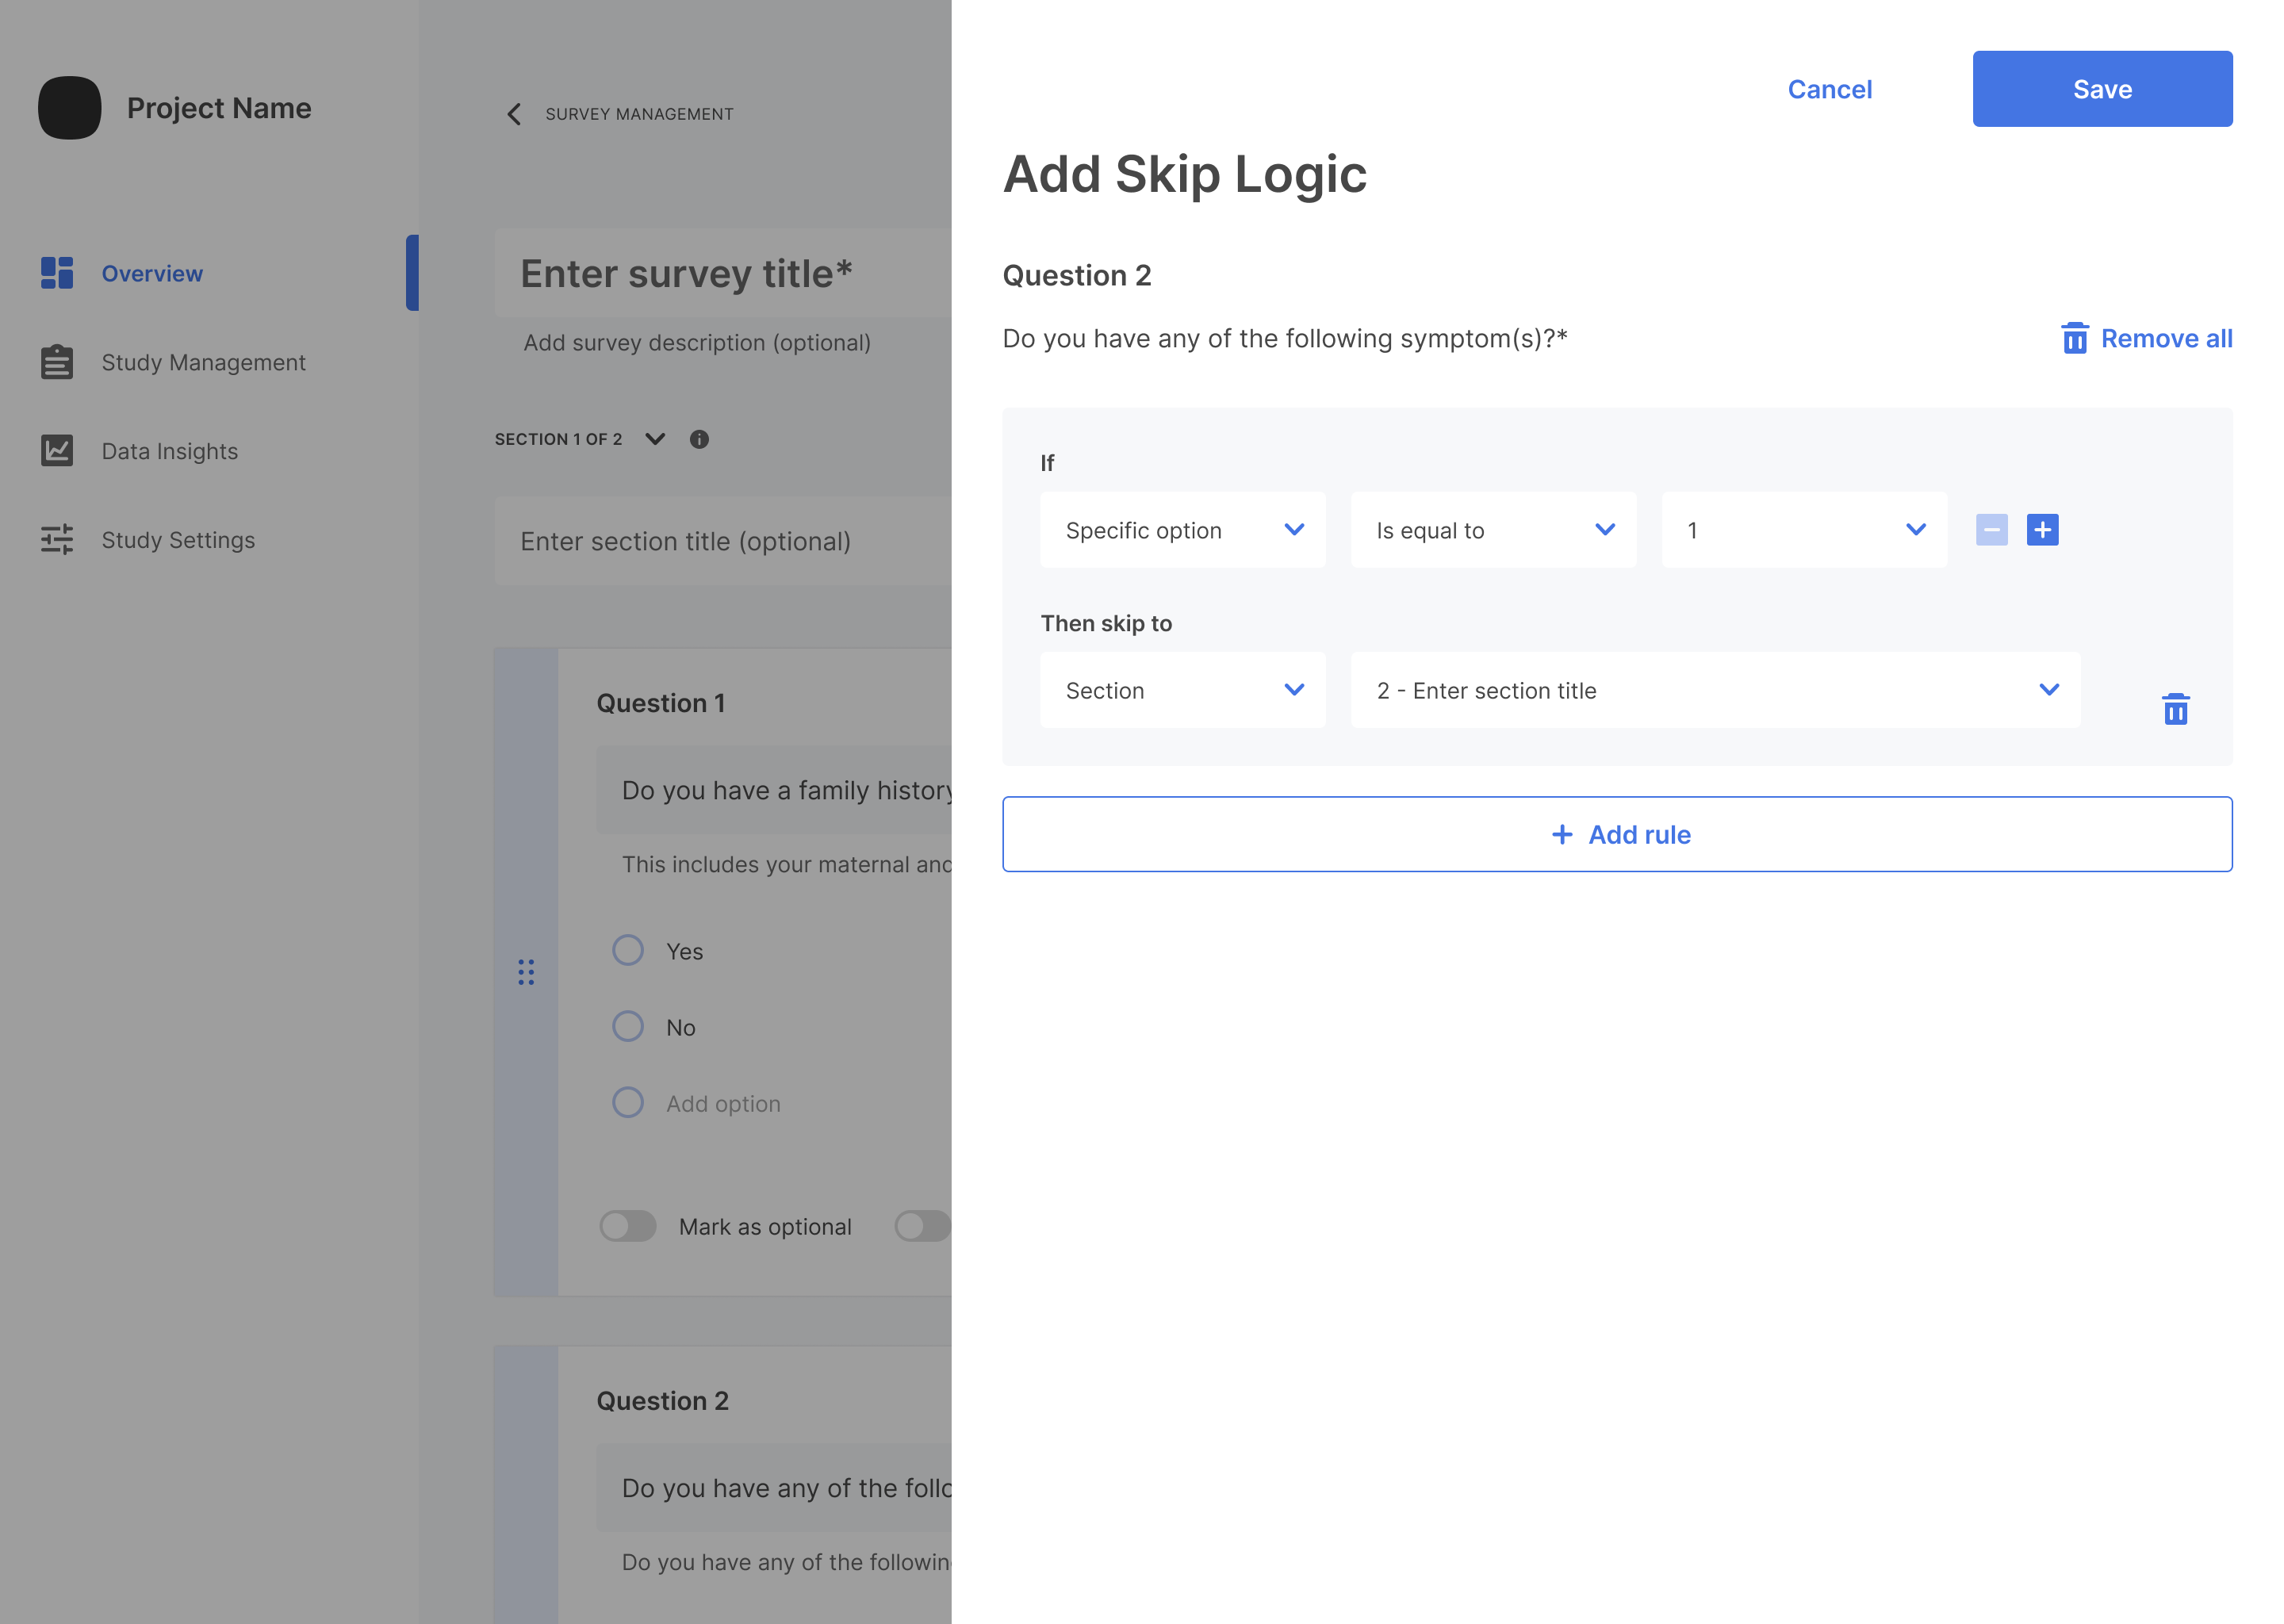This screenshot has width=2284, height=1624.
Task: Click the plus icon to add condition
Action: pyautogui.click(x=2041, y=530)
